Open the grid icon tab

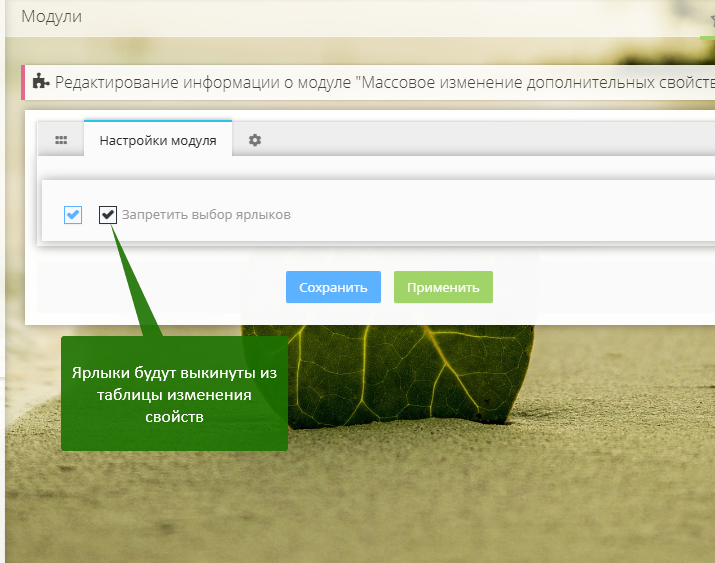(x=61, y=141)
